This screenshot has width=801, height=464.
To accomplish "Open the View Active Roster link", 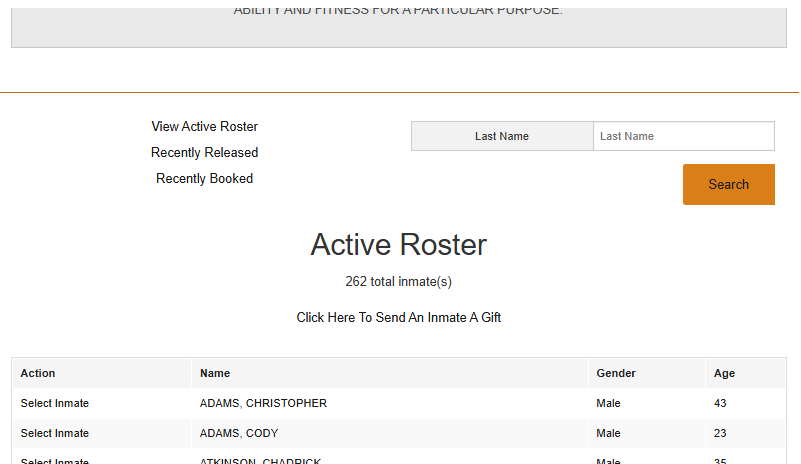I will [204, 127].
